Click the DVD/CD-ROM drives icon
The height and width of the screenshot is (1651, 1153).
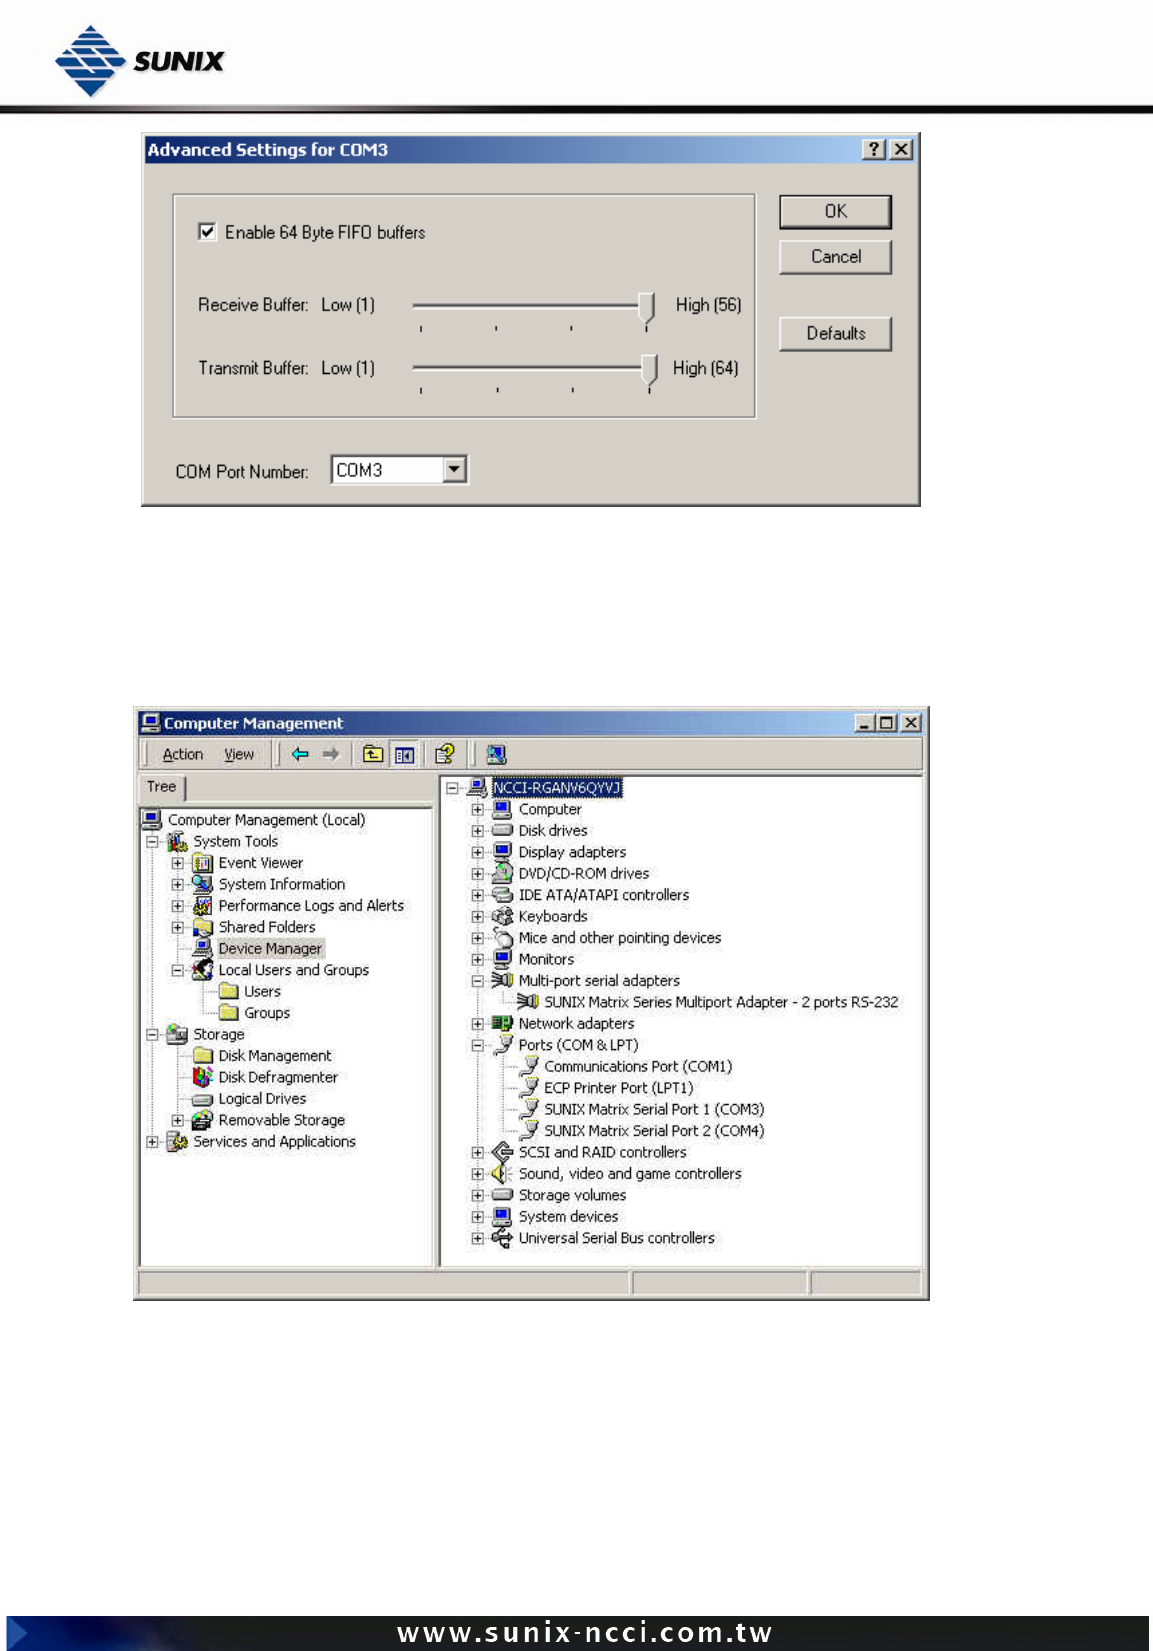[503, 874]
